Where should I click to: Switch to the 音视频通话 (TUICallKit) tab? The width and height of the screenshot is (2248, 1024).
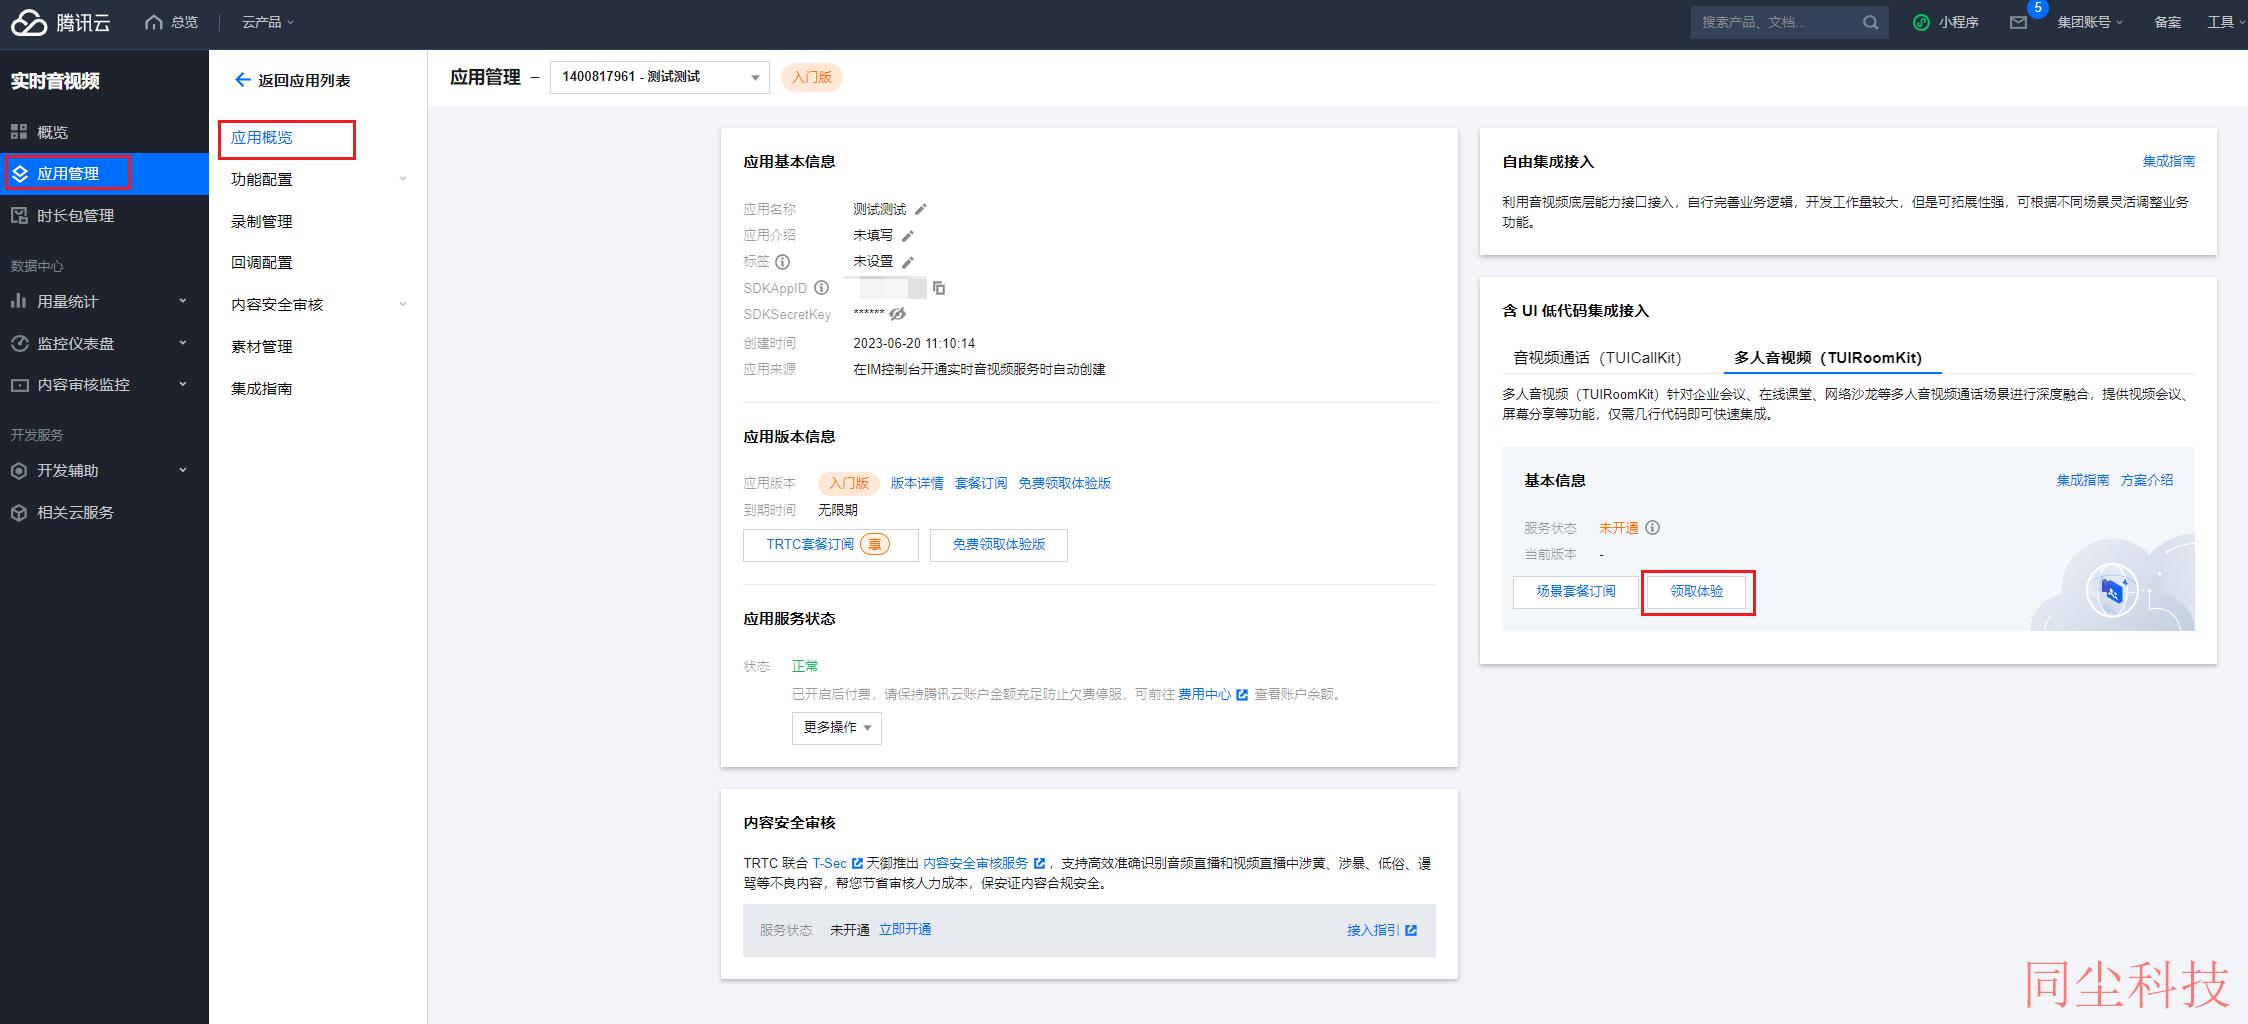coord(1597,357)
